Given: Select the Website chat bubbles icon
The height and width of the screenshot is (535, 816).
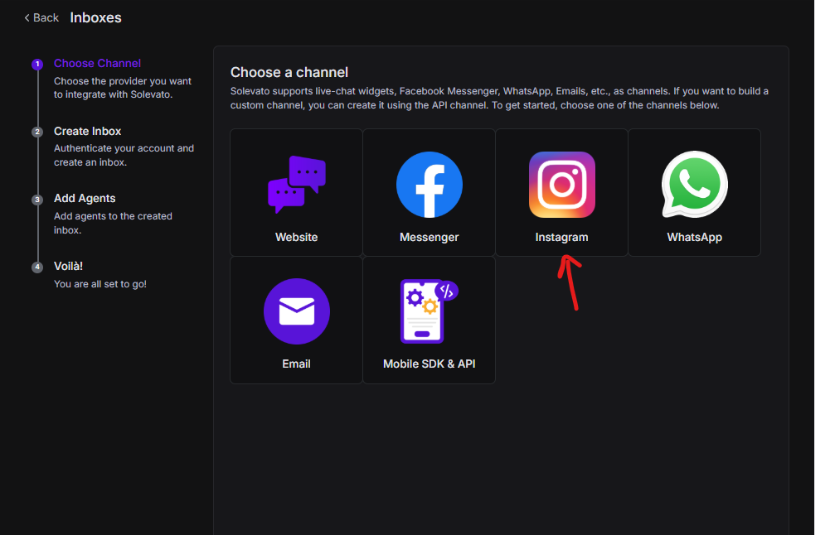Looking at the screenshot, I should 297,185.
